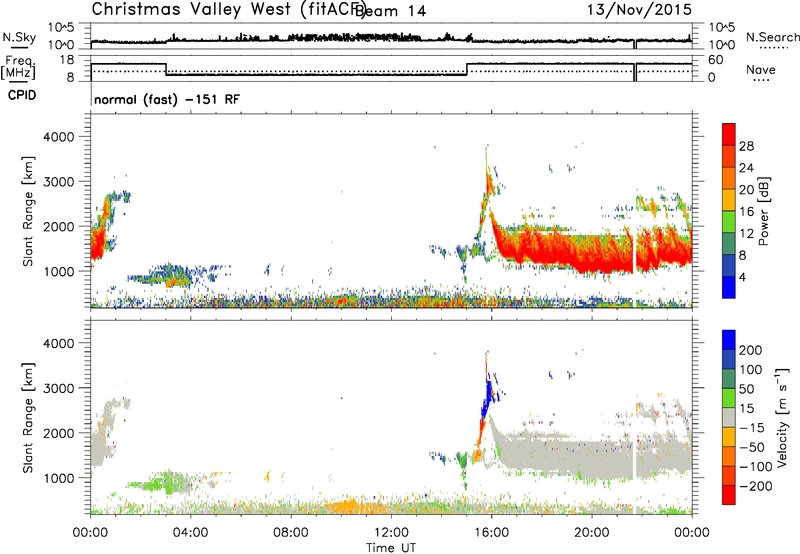800x554 pixels.
Task: Click the 16:00 time tick label
Action: click(x=491, y=533)
